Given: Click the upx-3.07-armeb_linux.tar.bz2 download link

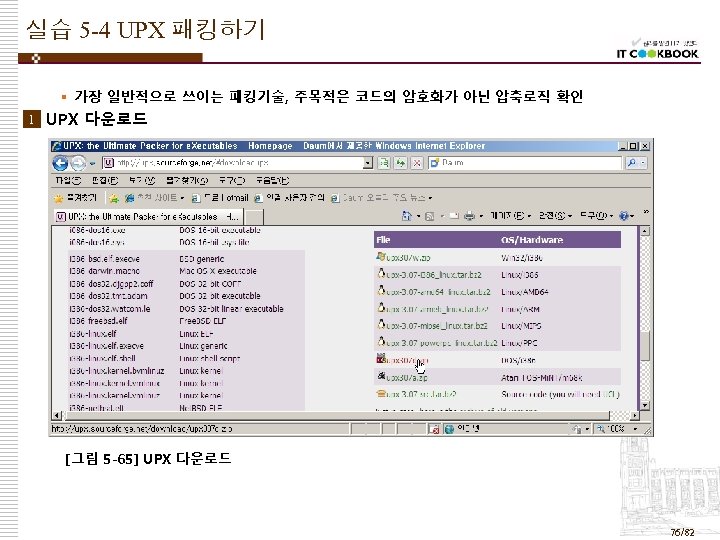Looking at the screenshot, I should (x=437, y=309).
